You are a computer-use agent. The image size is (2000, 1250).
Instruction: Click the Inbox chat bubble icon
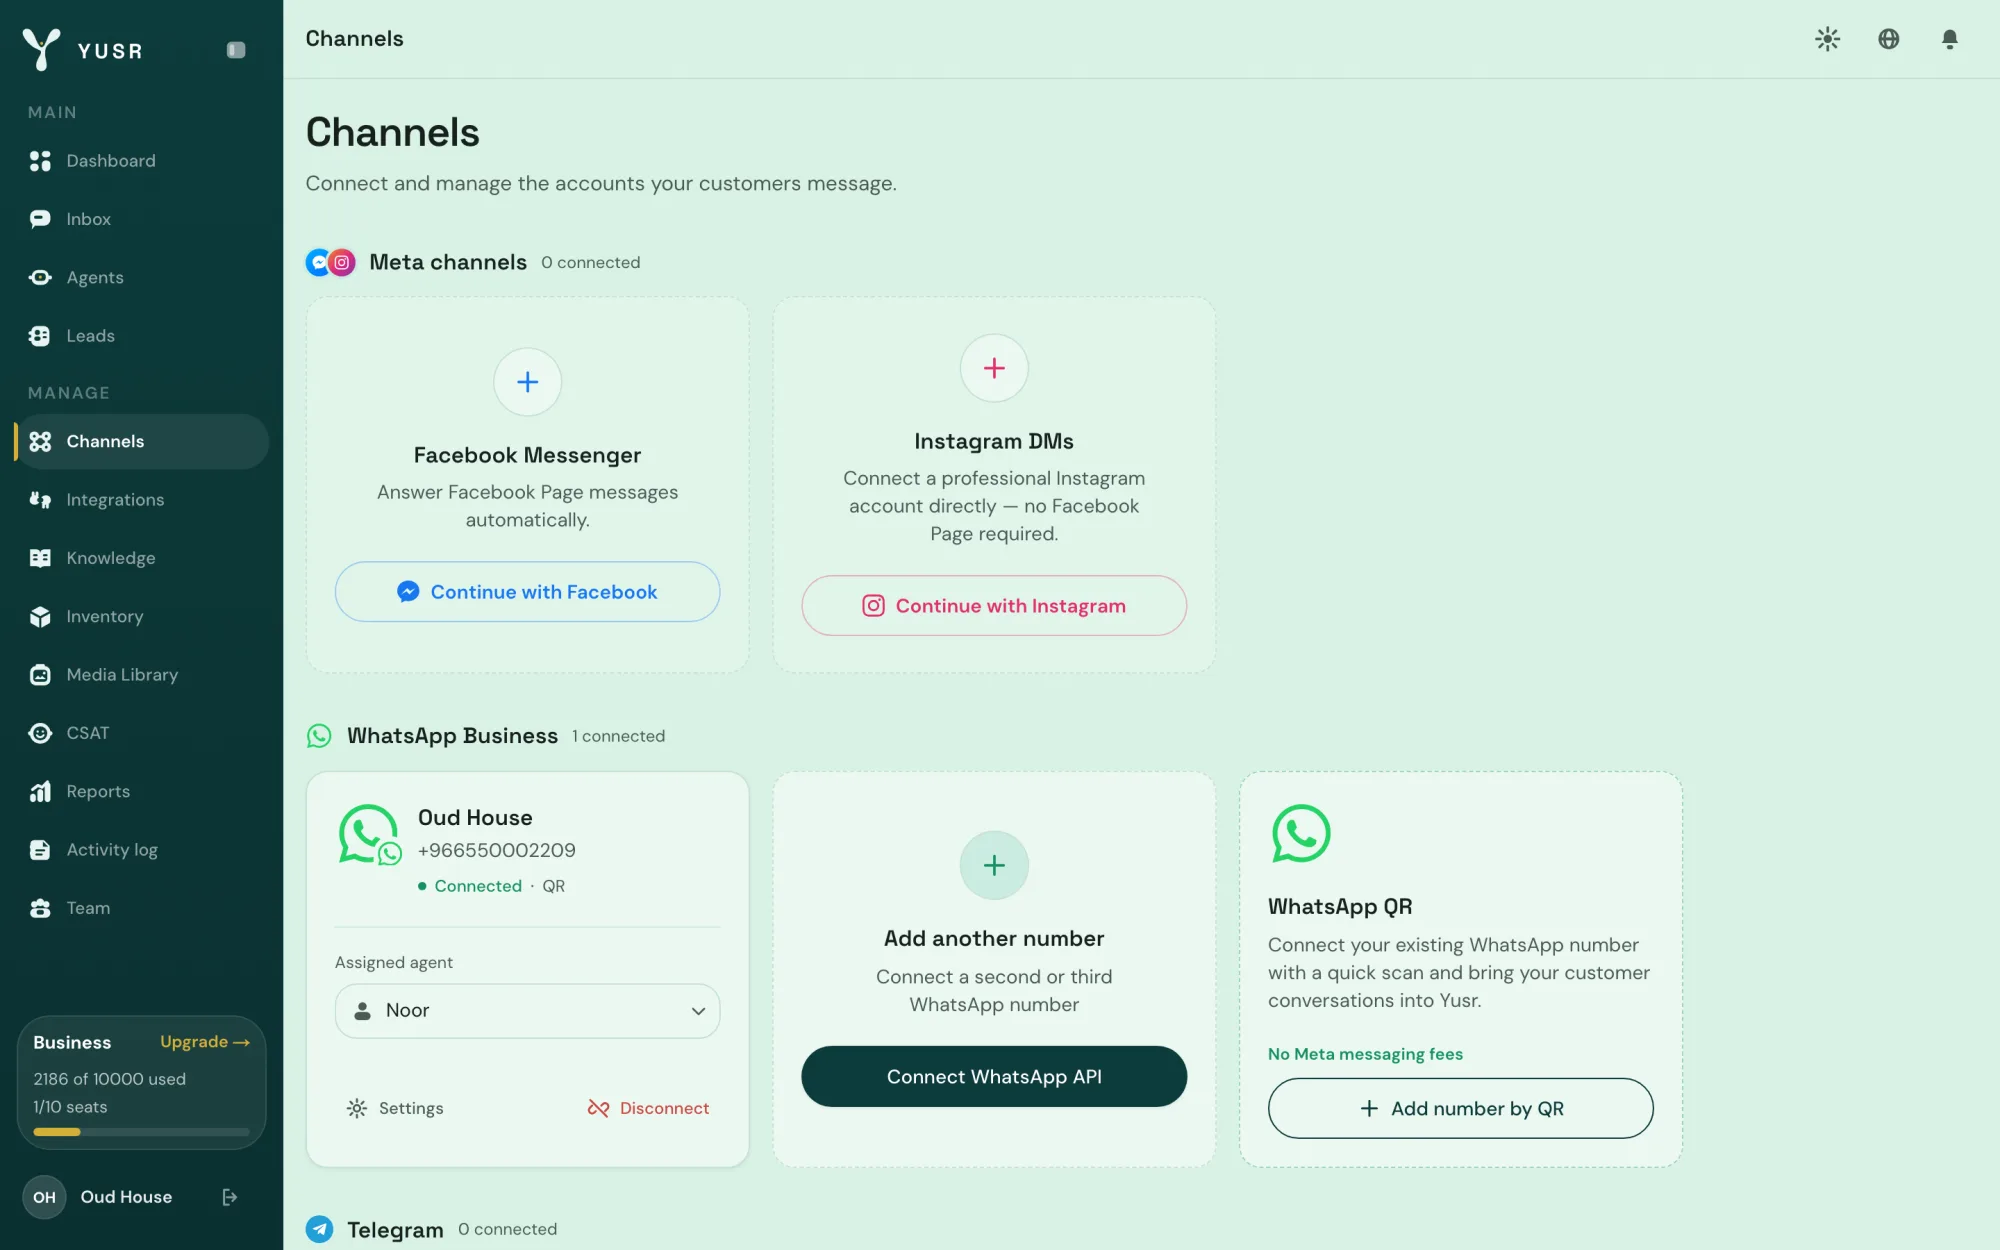click(x=40, y=219)
